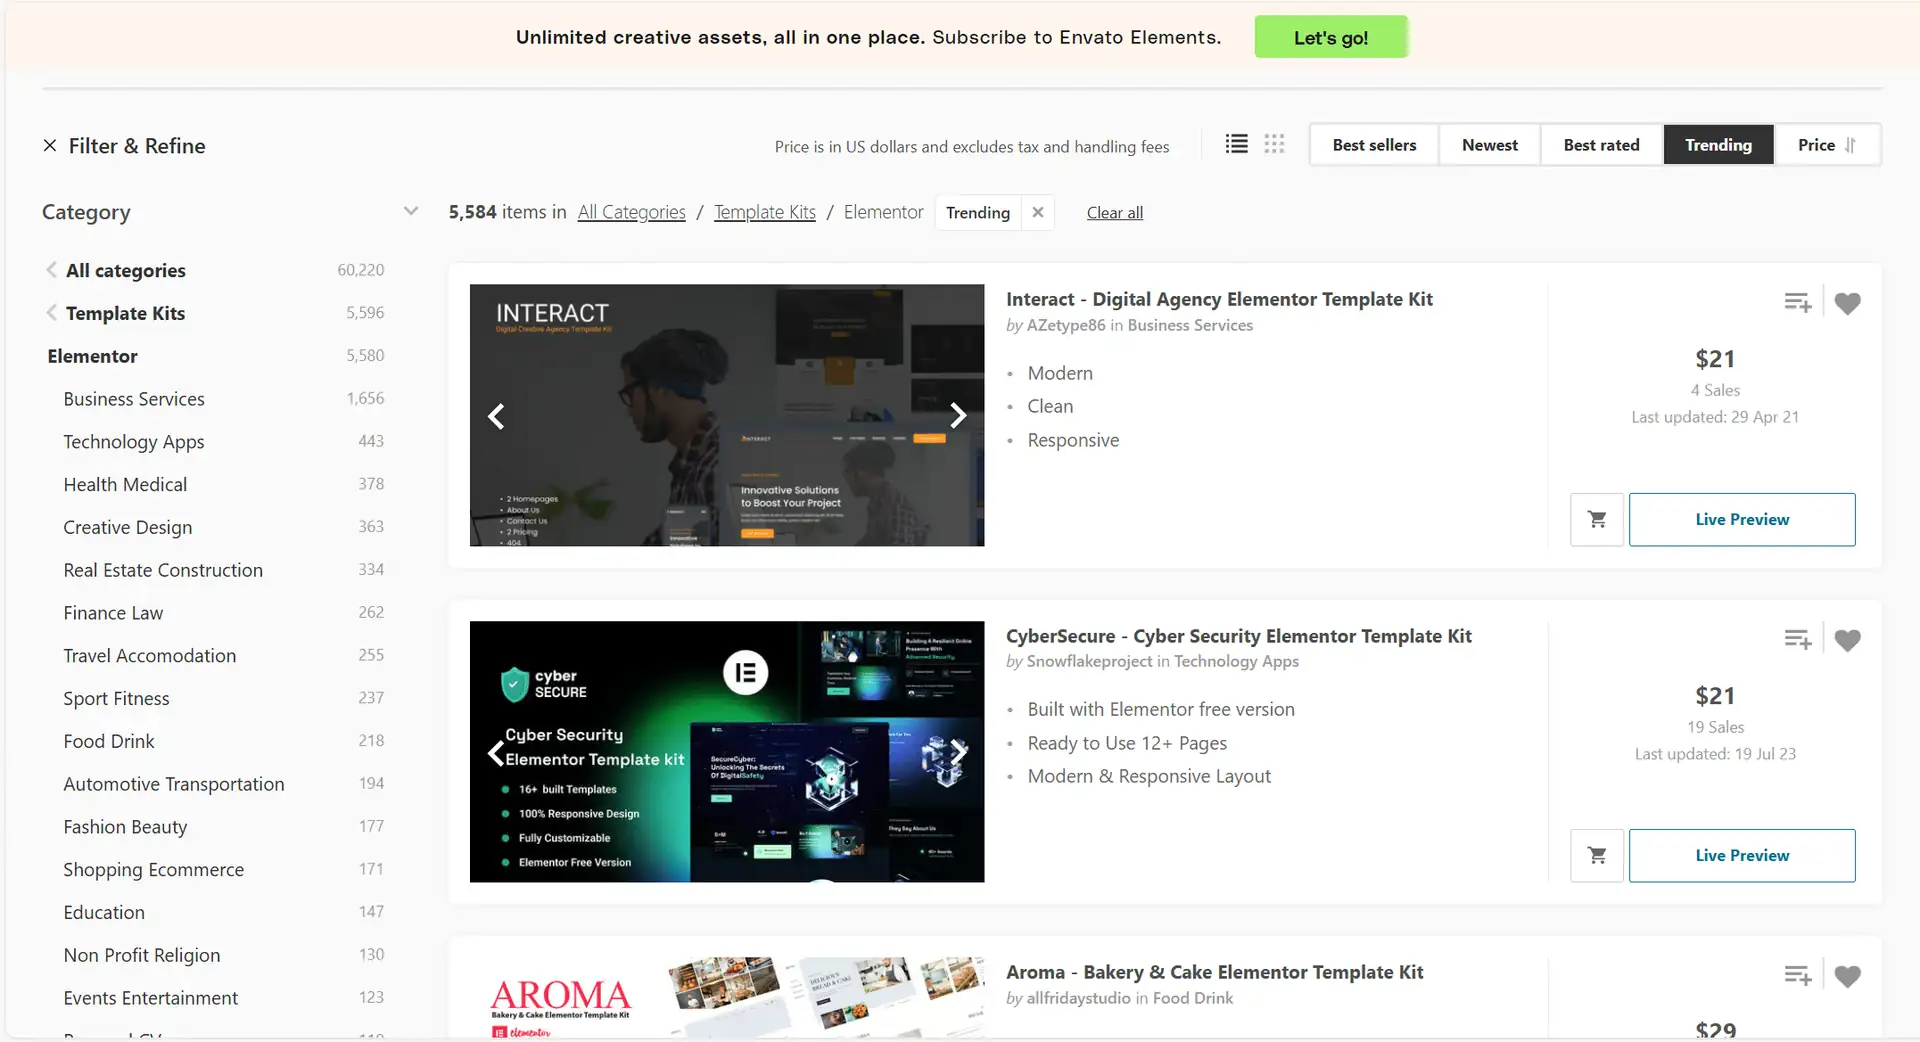Open Aroma Bakery & Cake kit title
This screenshot has height=1042, width=1920.
1214,972
